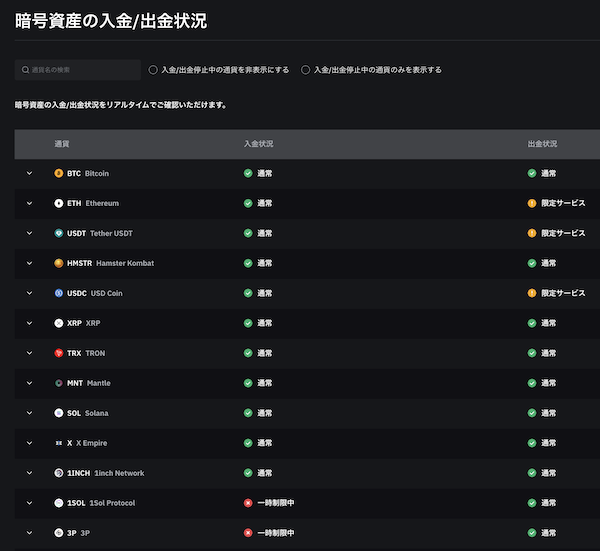Expand the 1INCH row chevron
Screen dimensions: 600x551
click(29, 473)
